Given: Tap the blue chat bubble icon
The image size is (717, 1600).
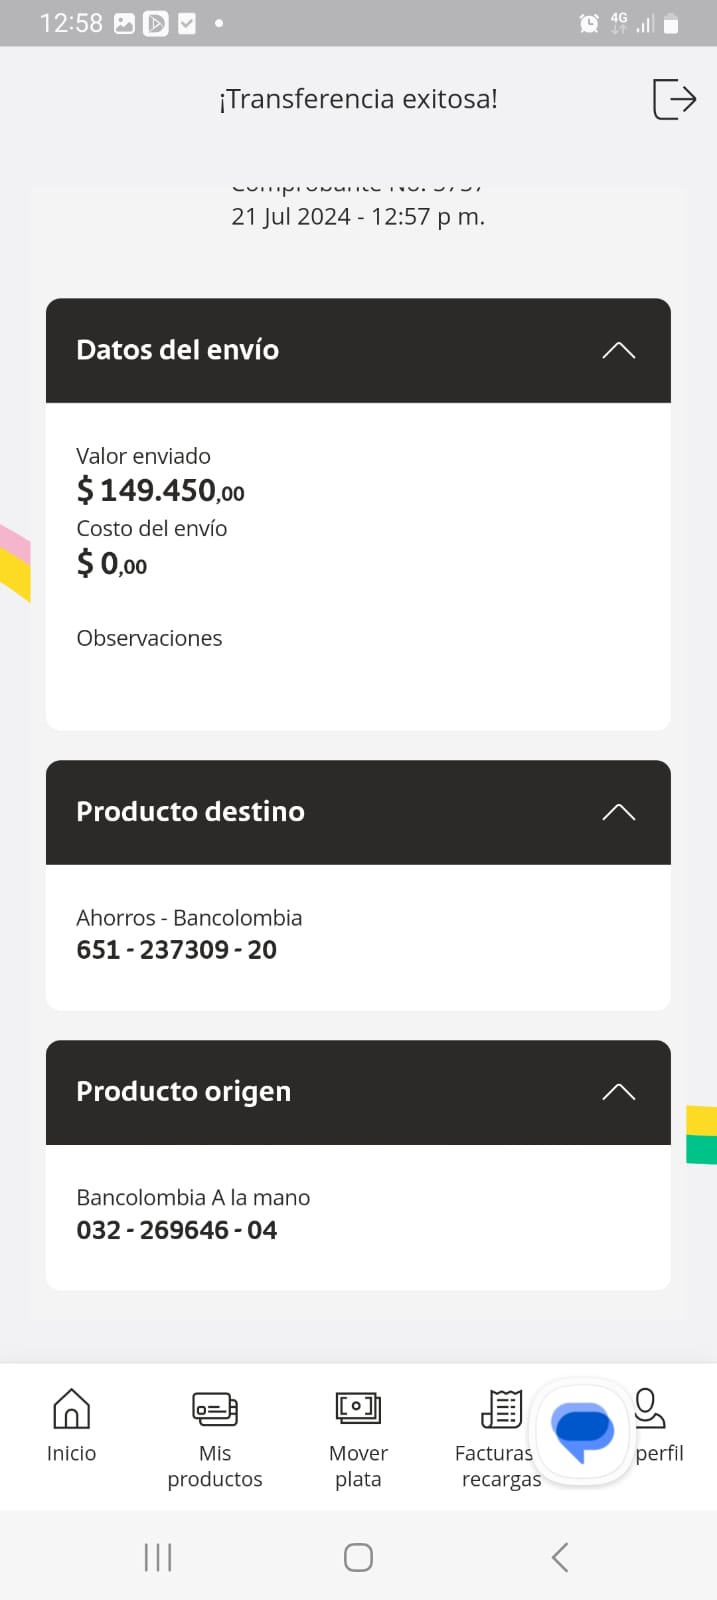Looking at the screenshot, I should pyautogui.click(x=583, y=1432).
